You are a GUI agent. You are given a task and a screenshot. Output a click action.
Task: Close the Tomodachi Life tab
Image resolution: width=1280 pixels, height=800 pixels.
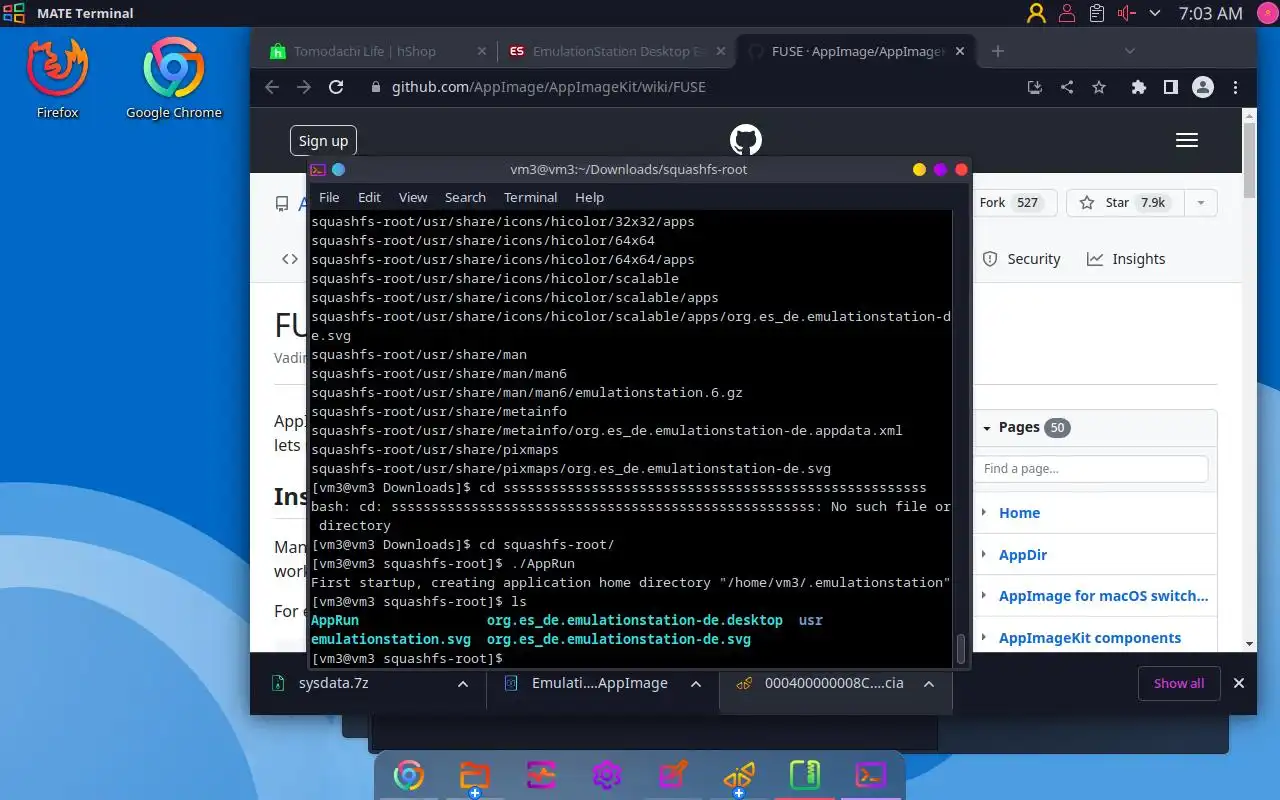(x=482, y=51)
